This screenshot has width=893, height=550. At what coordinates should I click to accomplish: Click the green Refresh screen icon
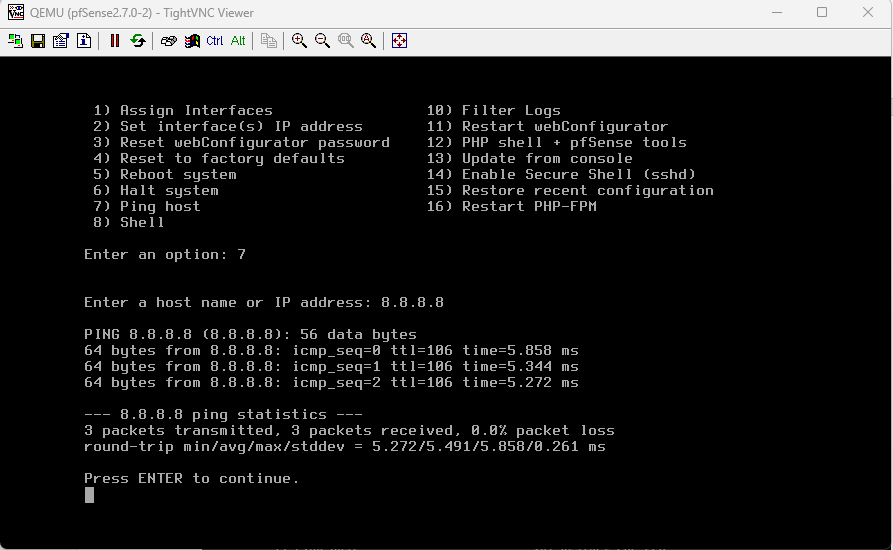pos(138,40)
